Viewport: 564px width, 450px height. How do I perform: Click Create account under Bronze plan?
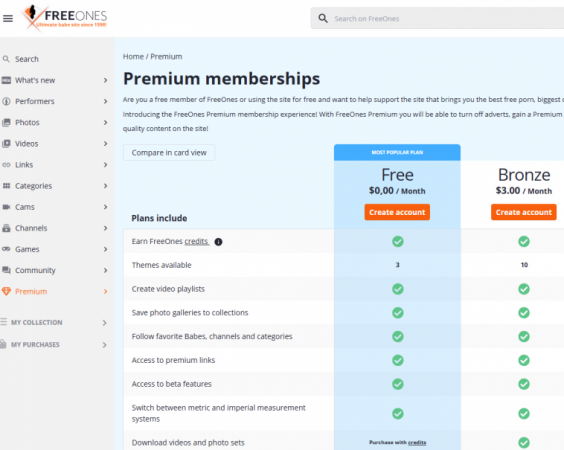tap(524, 212)
